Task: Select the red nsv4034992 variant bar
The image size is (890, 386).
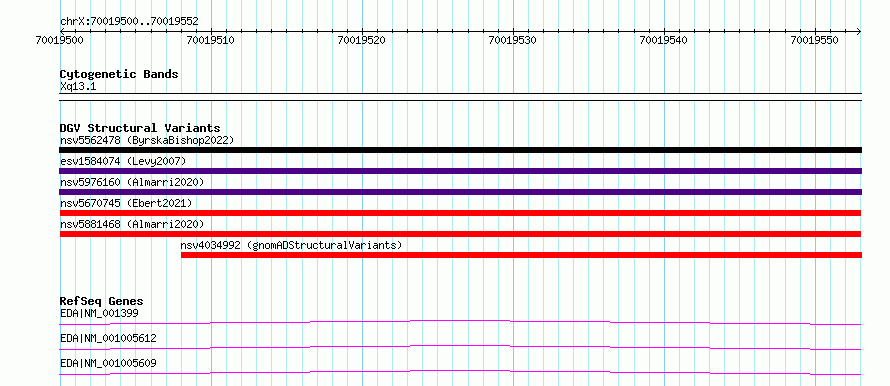Action: coord(521,255)
